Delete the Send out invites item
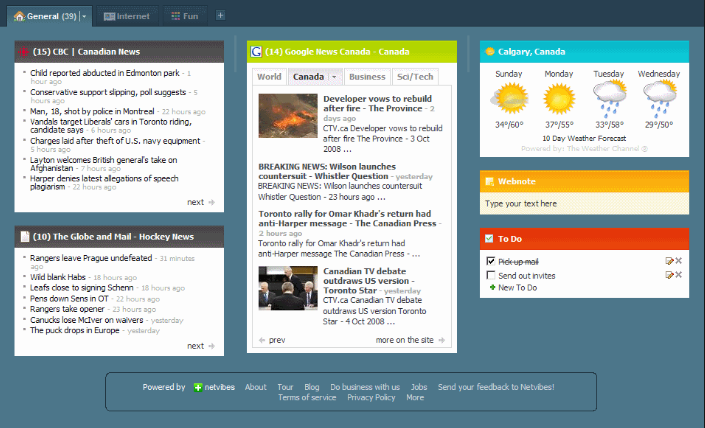 678,275
